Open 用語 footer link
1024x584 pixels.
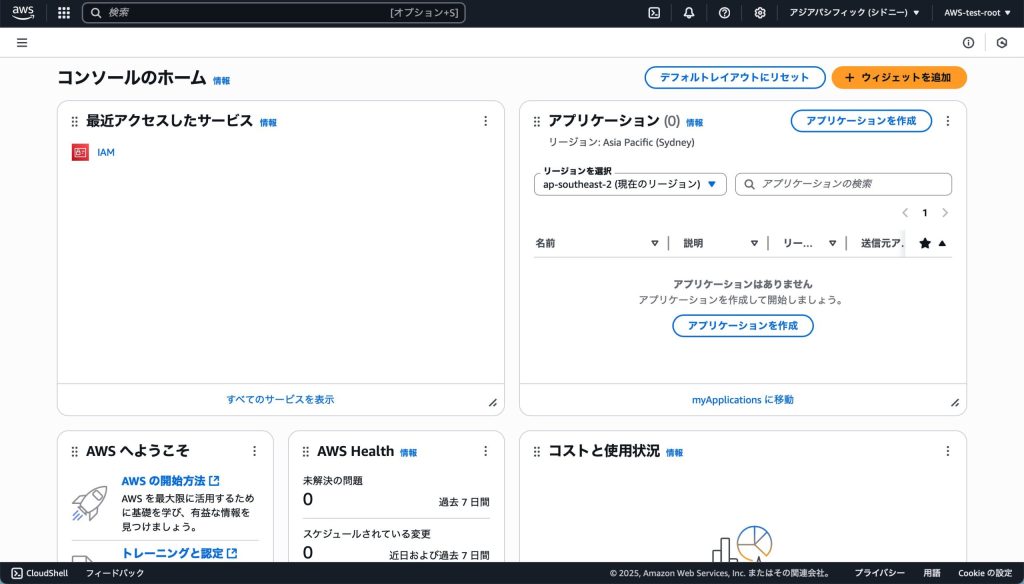click(x=932, y=573)
